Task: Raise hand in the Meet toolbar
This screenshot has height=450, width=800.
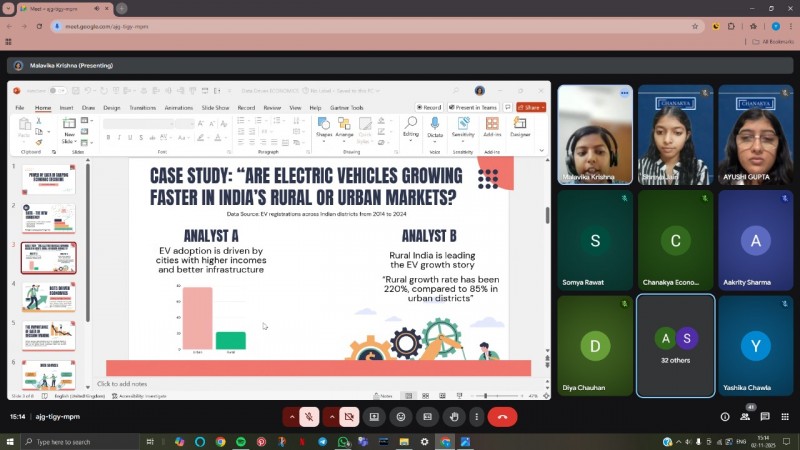Action: pos(453,416)
